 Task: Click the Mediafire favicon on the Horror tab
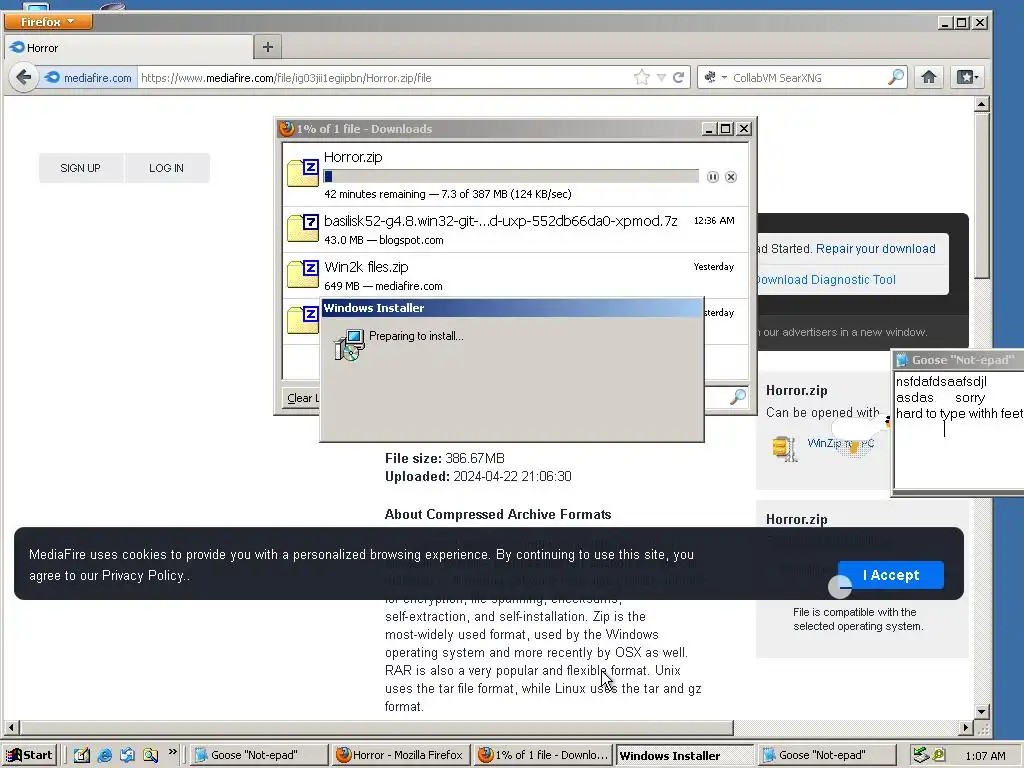tap(17, 48)
